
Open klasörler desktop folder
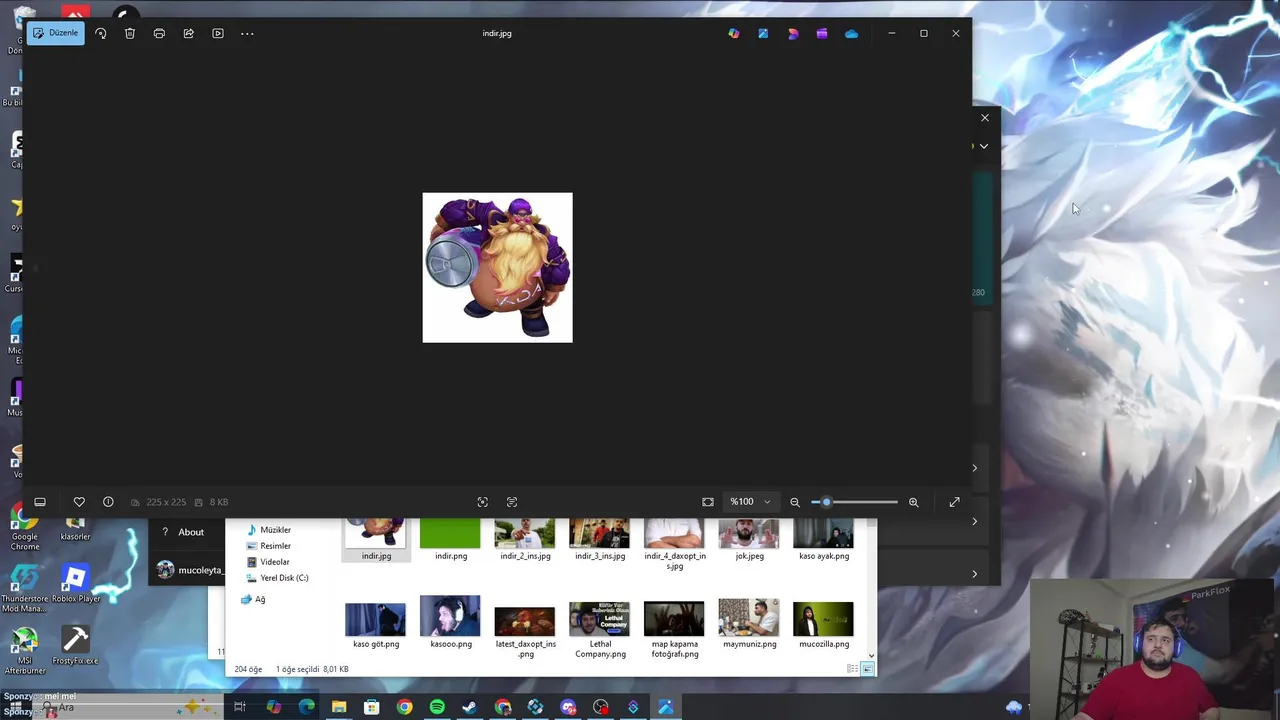(x=75, y=528)
